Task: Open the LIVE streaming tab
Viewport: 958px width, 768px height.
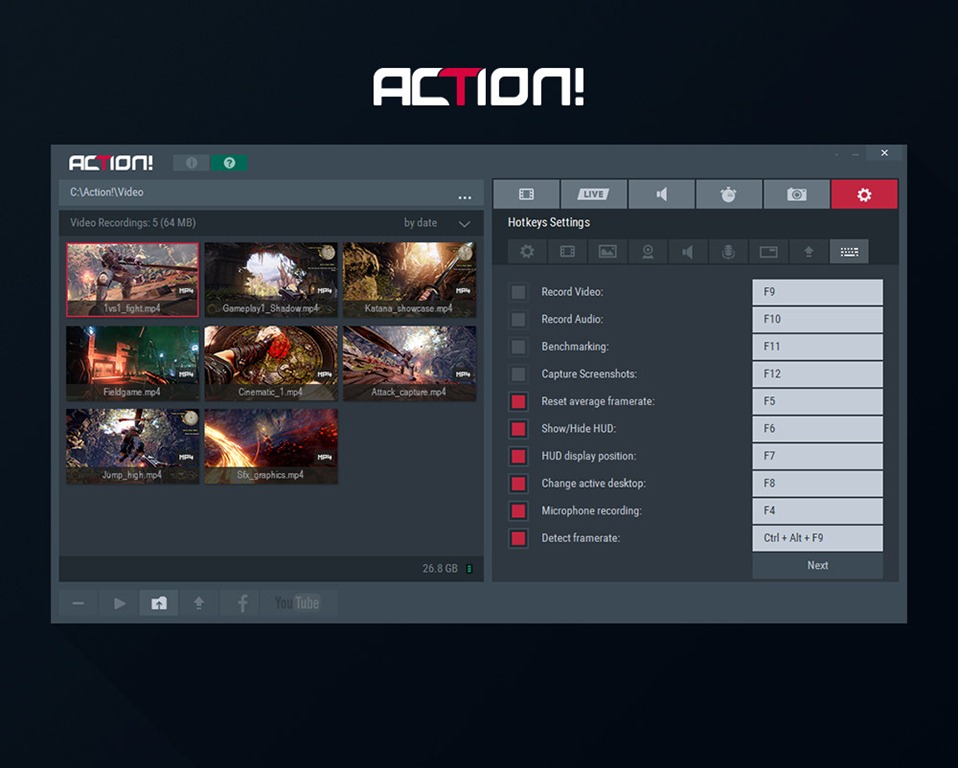Action: pyautogui.click(x=593, y=194)
